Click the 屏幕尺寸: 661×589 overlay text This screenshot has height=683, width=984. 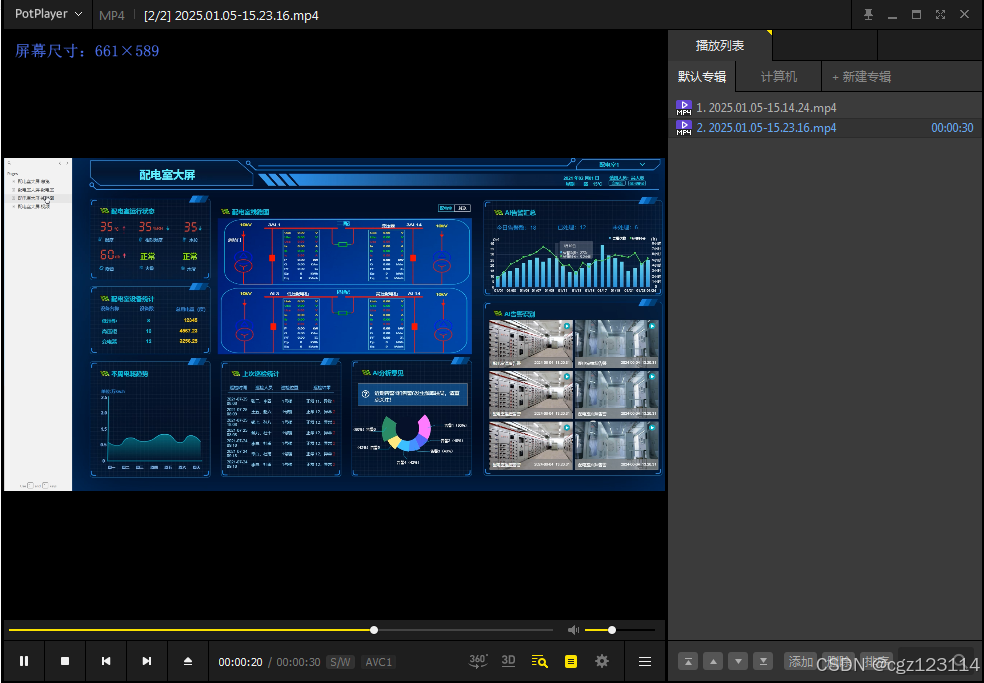click(x=87, y=51)
